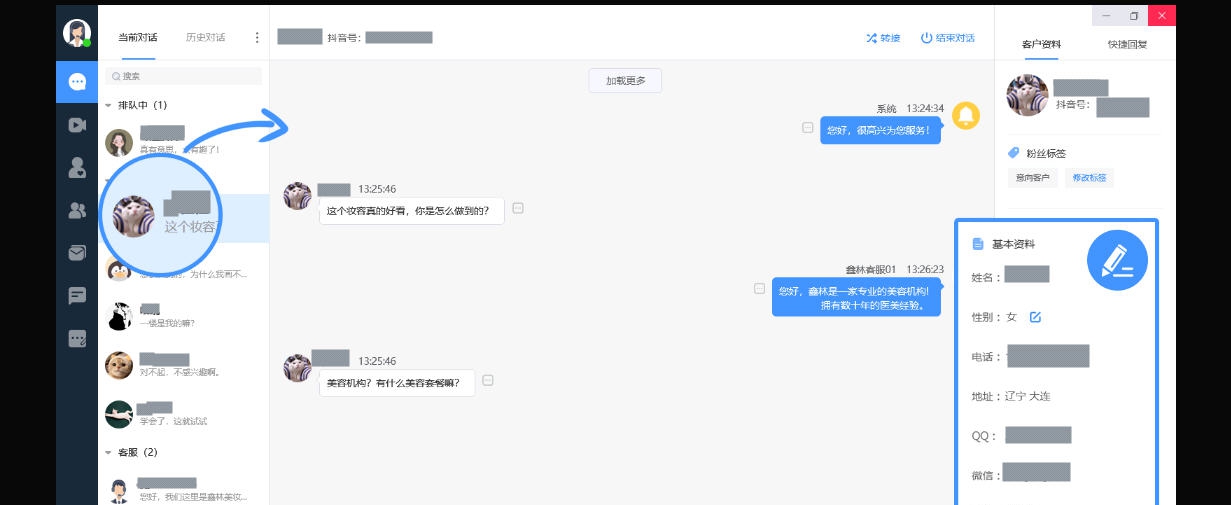This screenshot has width=1231, height=505.
Task: Click the 转接 transfer button
Action: click(x=883, y=38)
